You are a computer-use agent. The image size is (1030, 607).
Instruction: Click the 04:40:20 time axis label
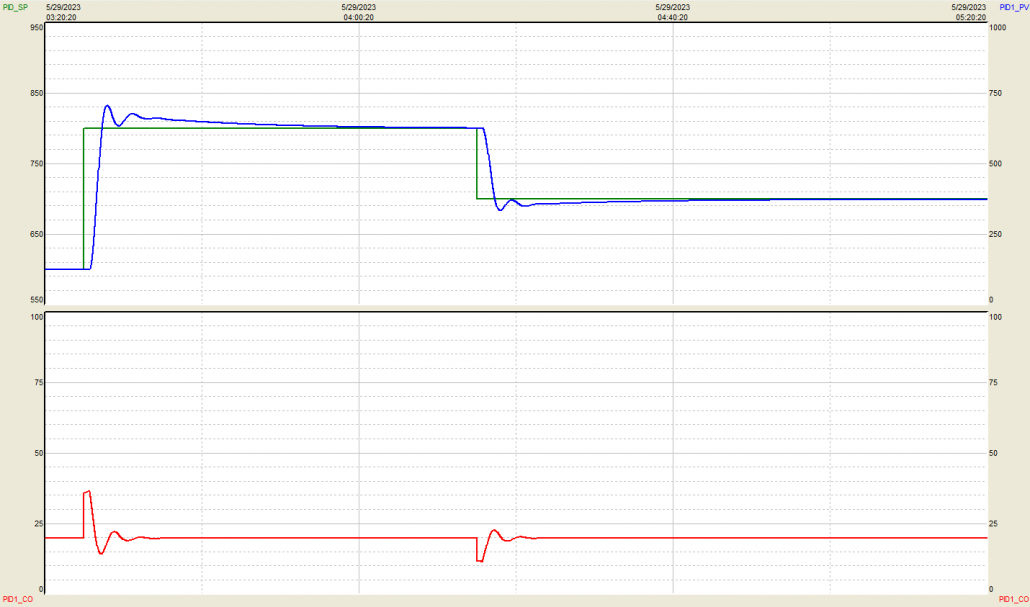click(x=673, y=17)
